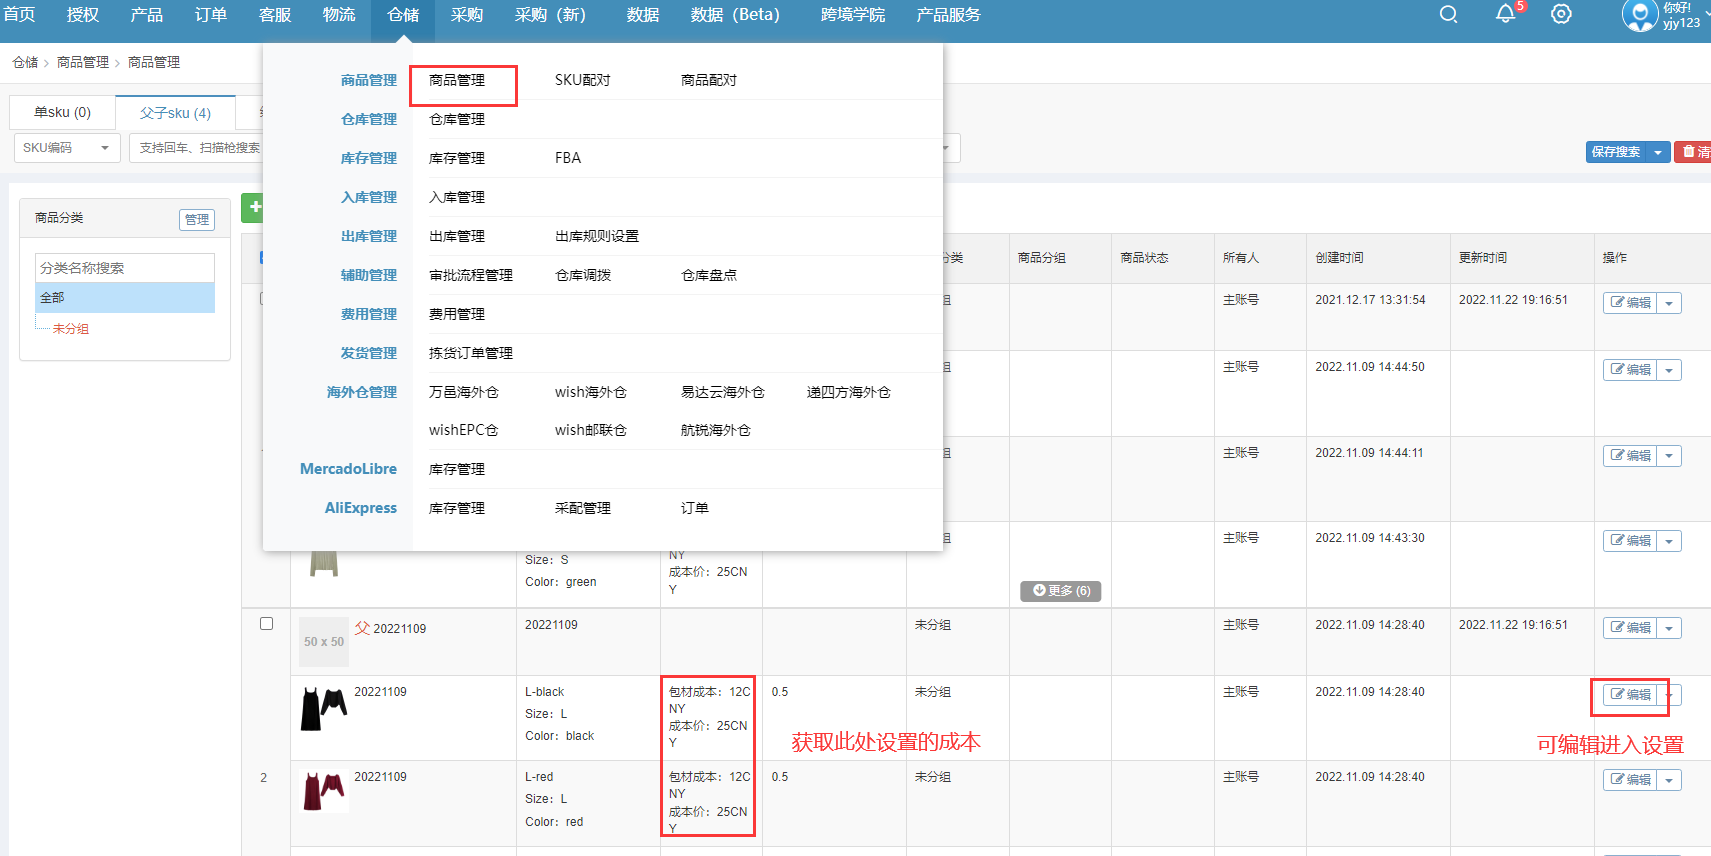Click 编辑 button for L-black row
1711x856 pixels.
1630,695
